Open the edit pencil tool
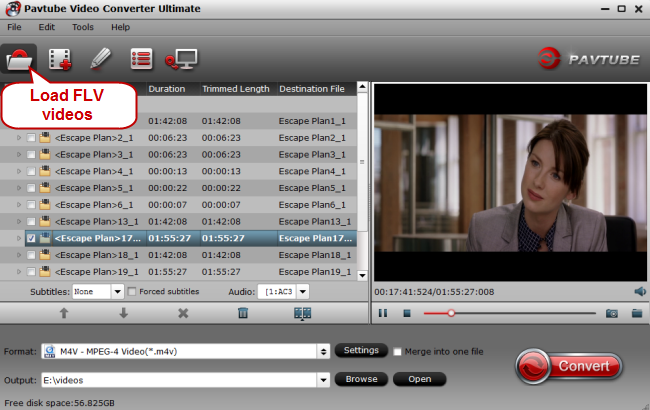This screenshot has width=650, height=410. 100,59
